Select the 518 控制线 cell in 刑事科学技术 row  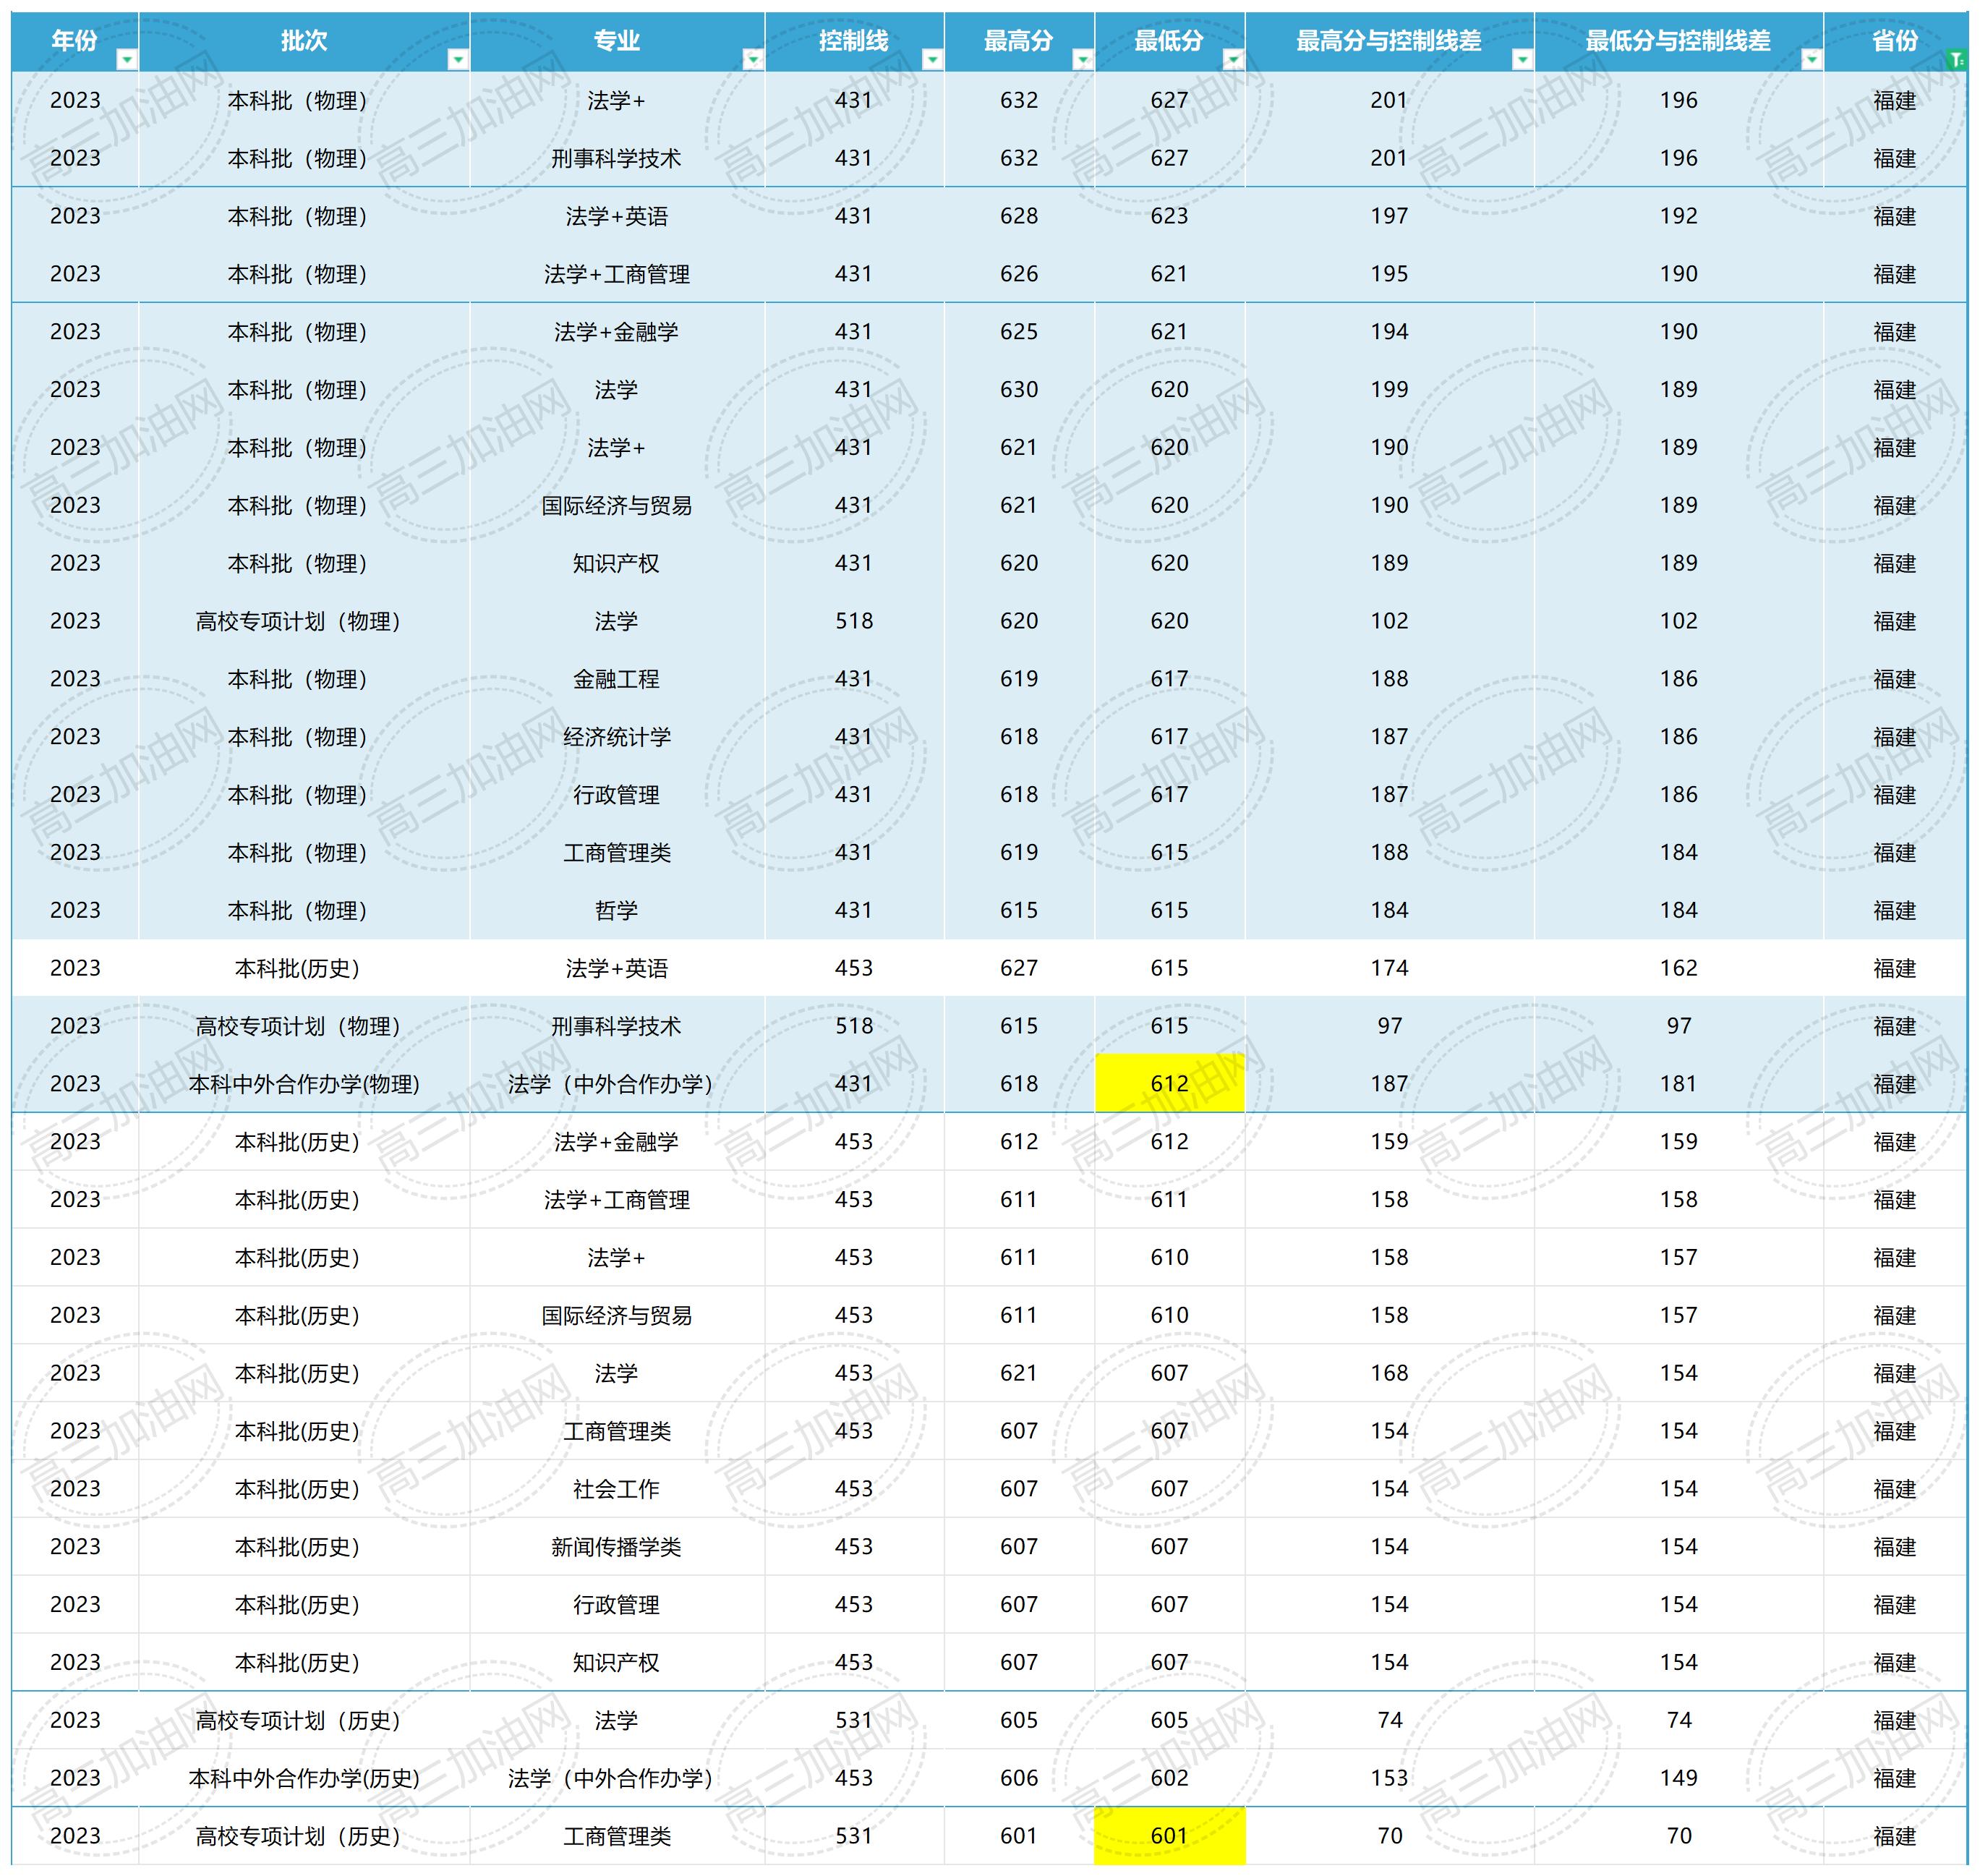click(854, 1026)
